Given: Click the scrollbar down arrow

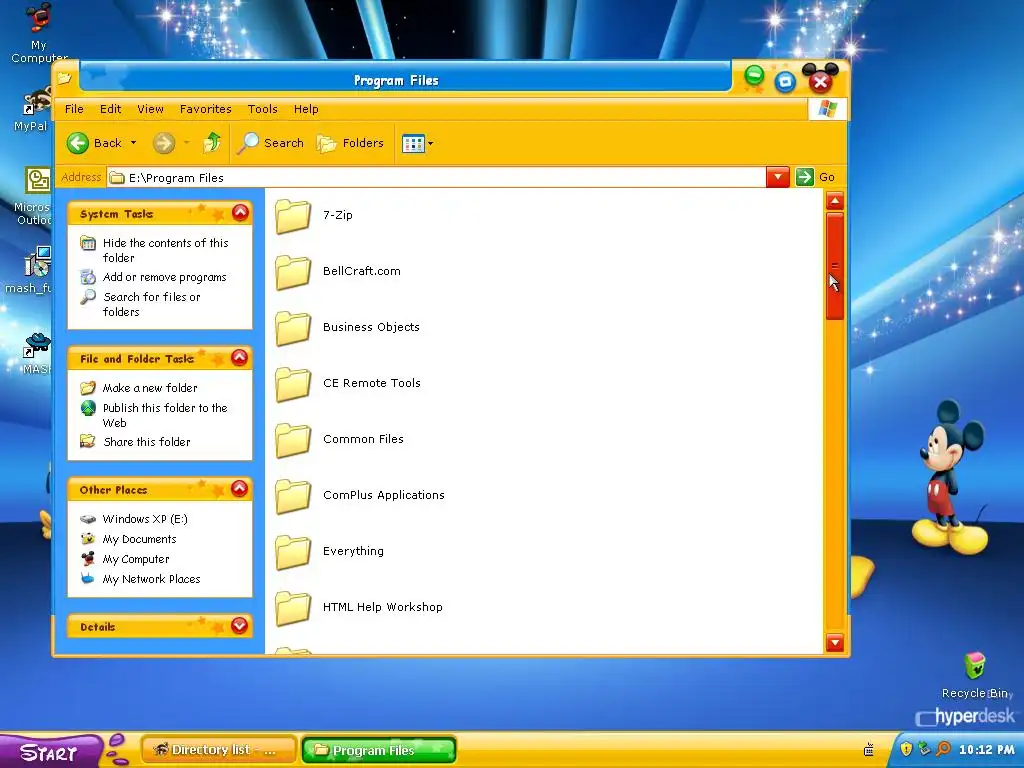Looking at the screenshot, I should pyautogui.click(x=835, y=643).
